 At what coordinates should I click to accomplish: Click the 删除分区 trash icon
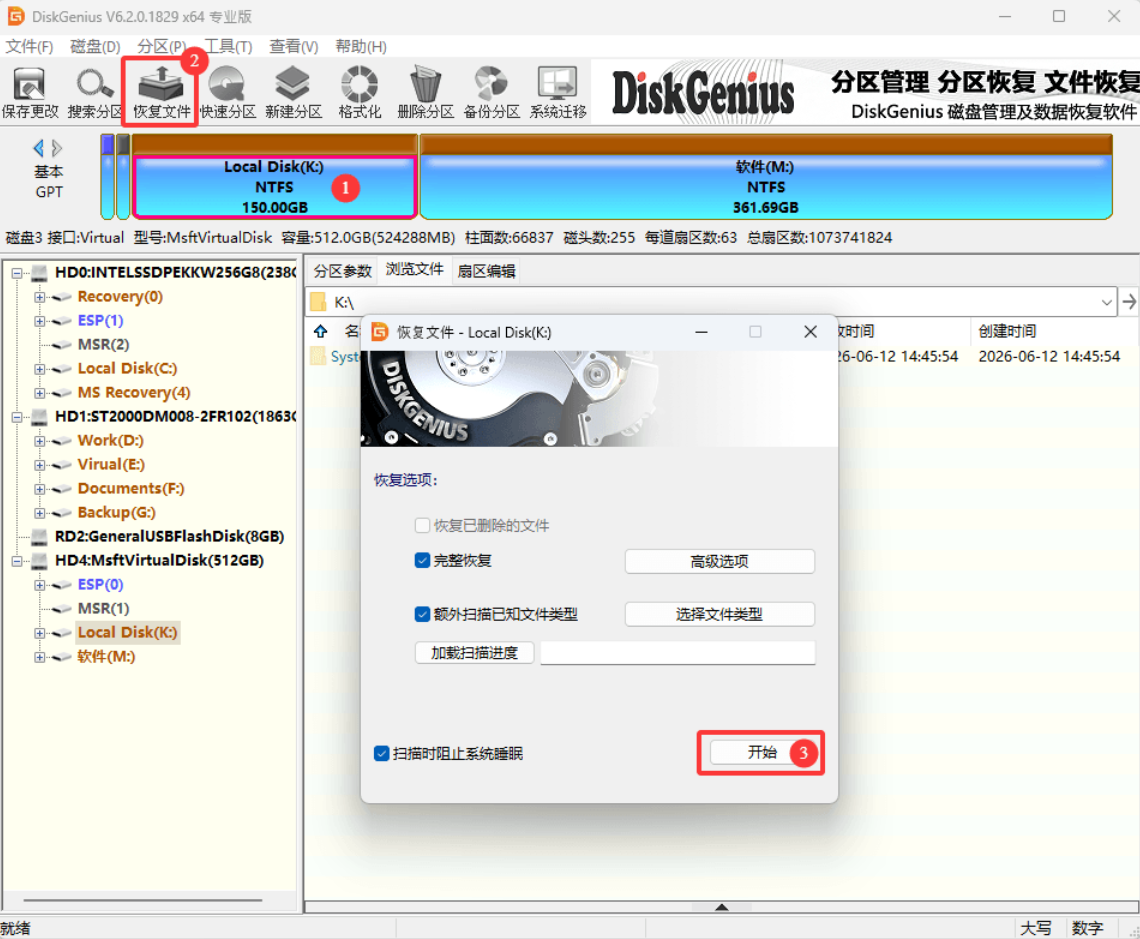425,92
